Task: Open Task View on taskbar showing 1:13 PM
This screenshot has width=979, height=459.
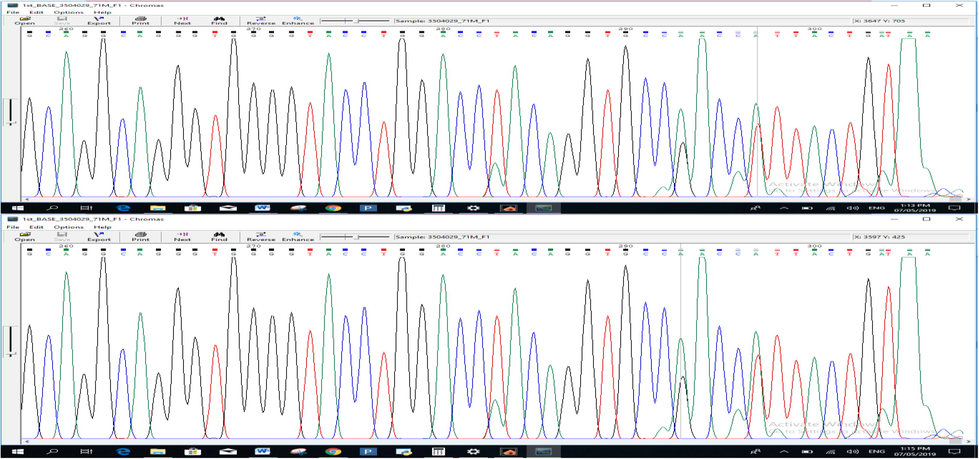Action: (x=87, y=207)
